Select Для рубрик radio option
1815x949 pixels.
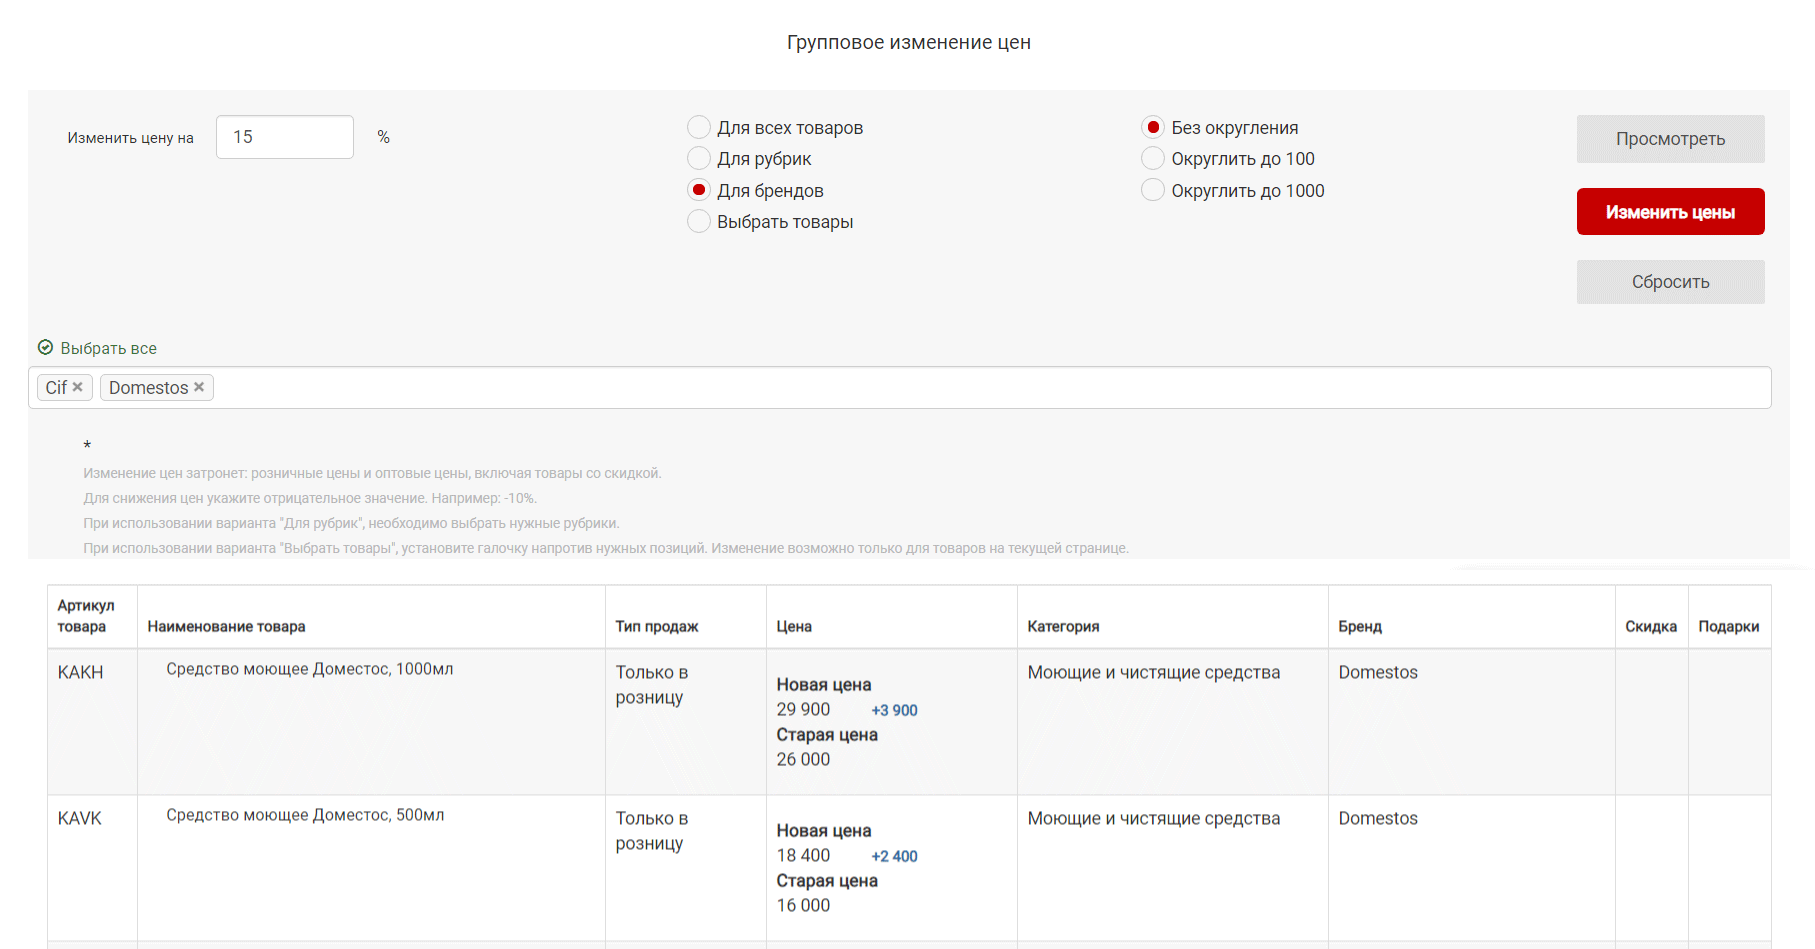699,158
